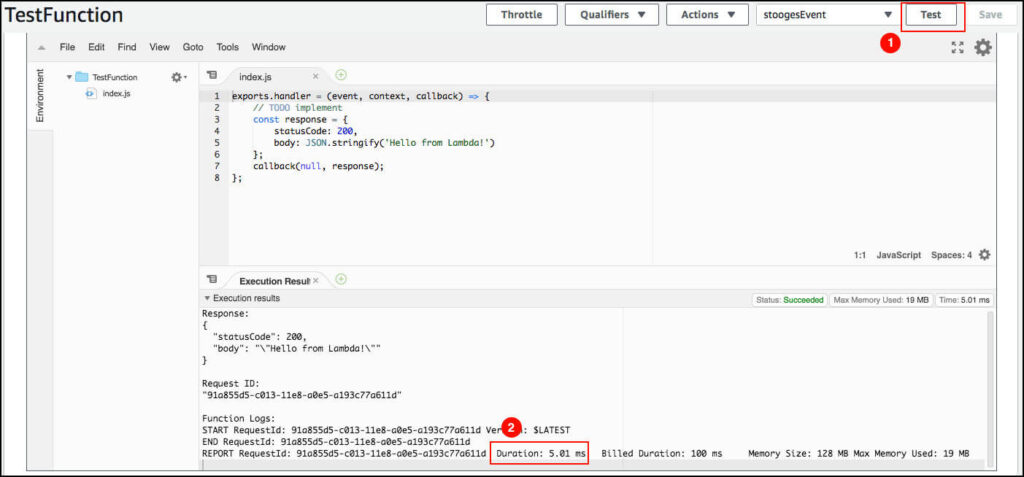Open the File menu
Screen dimensions: 1024x477
tap(67, 47)
